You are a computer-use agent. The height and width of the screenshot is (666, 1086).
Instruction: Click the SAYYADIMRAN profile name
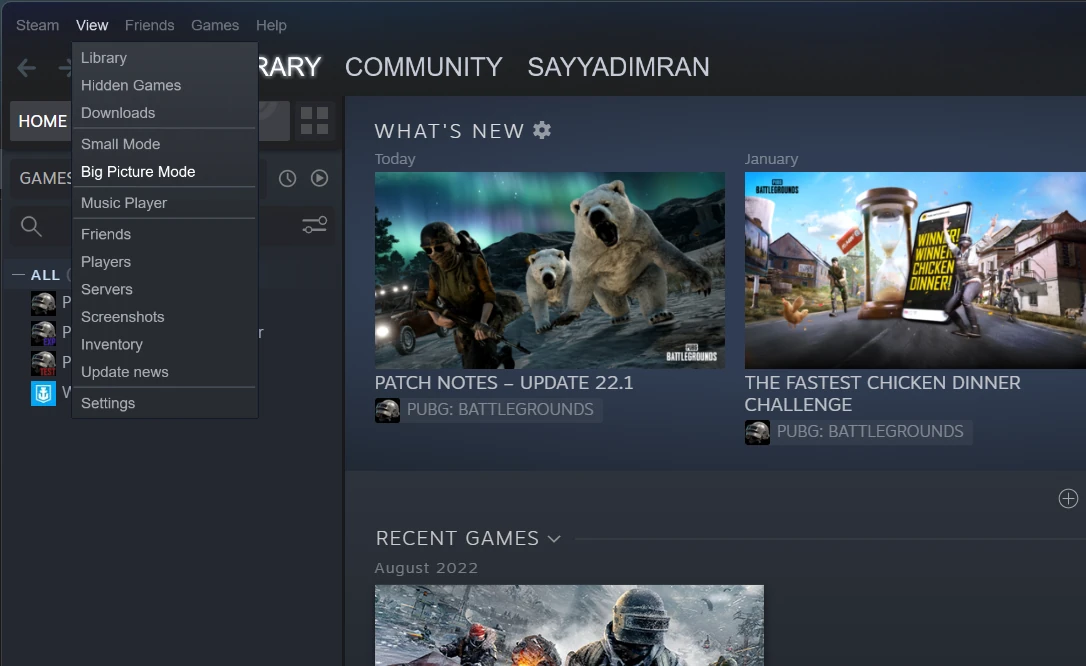pos(618,67)
